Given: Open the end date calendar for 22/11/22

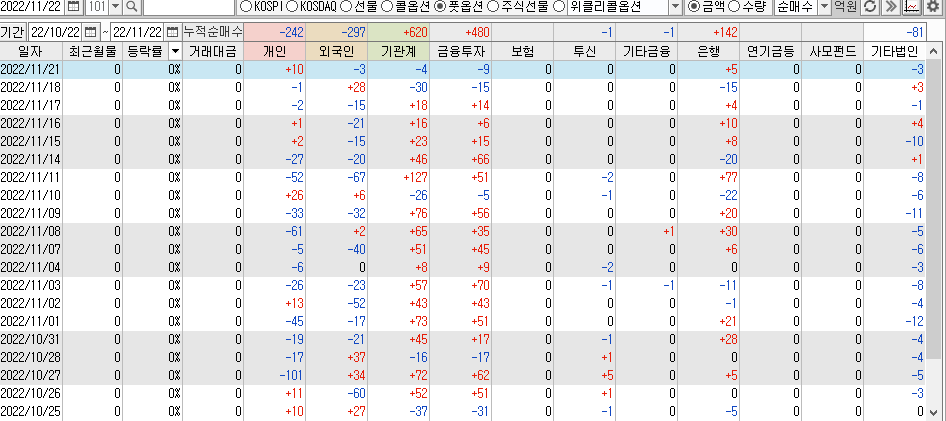Looking at the screenshot, I should point(172,32).
